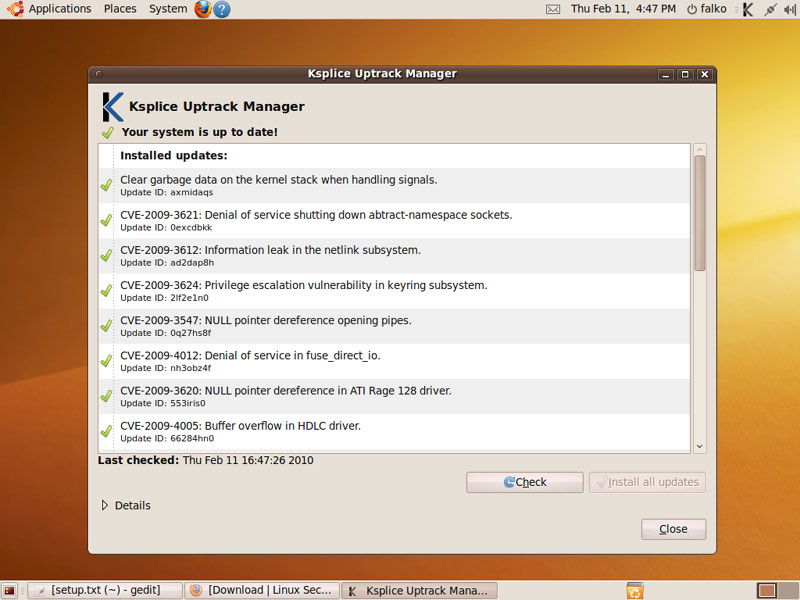Open the Applications menu
This screenshot has height=600, width=800.
tap(50, 9)
